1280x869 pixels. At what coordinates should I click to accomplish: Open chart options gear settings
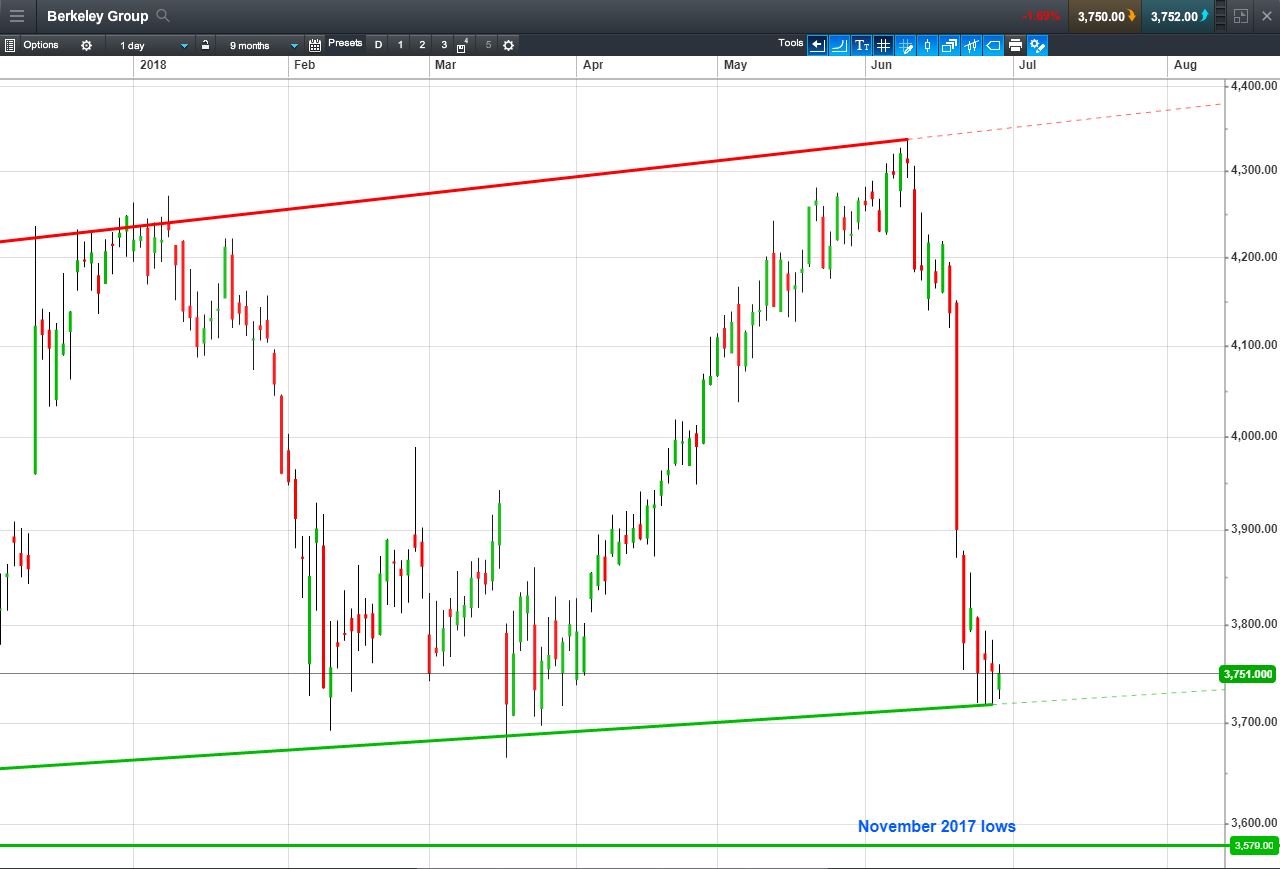tap(86, 45)
